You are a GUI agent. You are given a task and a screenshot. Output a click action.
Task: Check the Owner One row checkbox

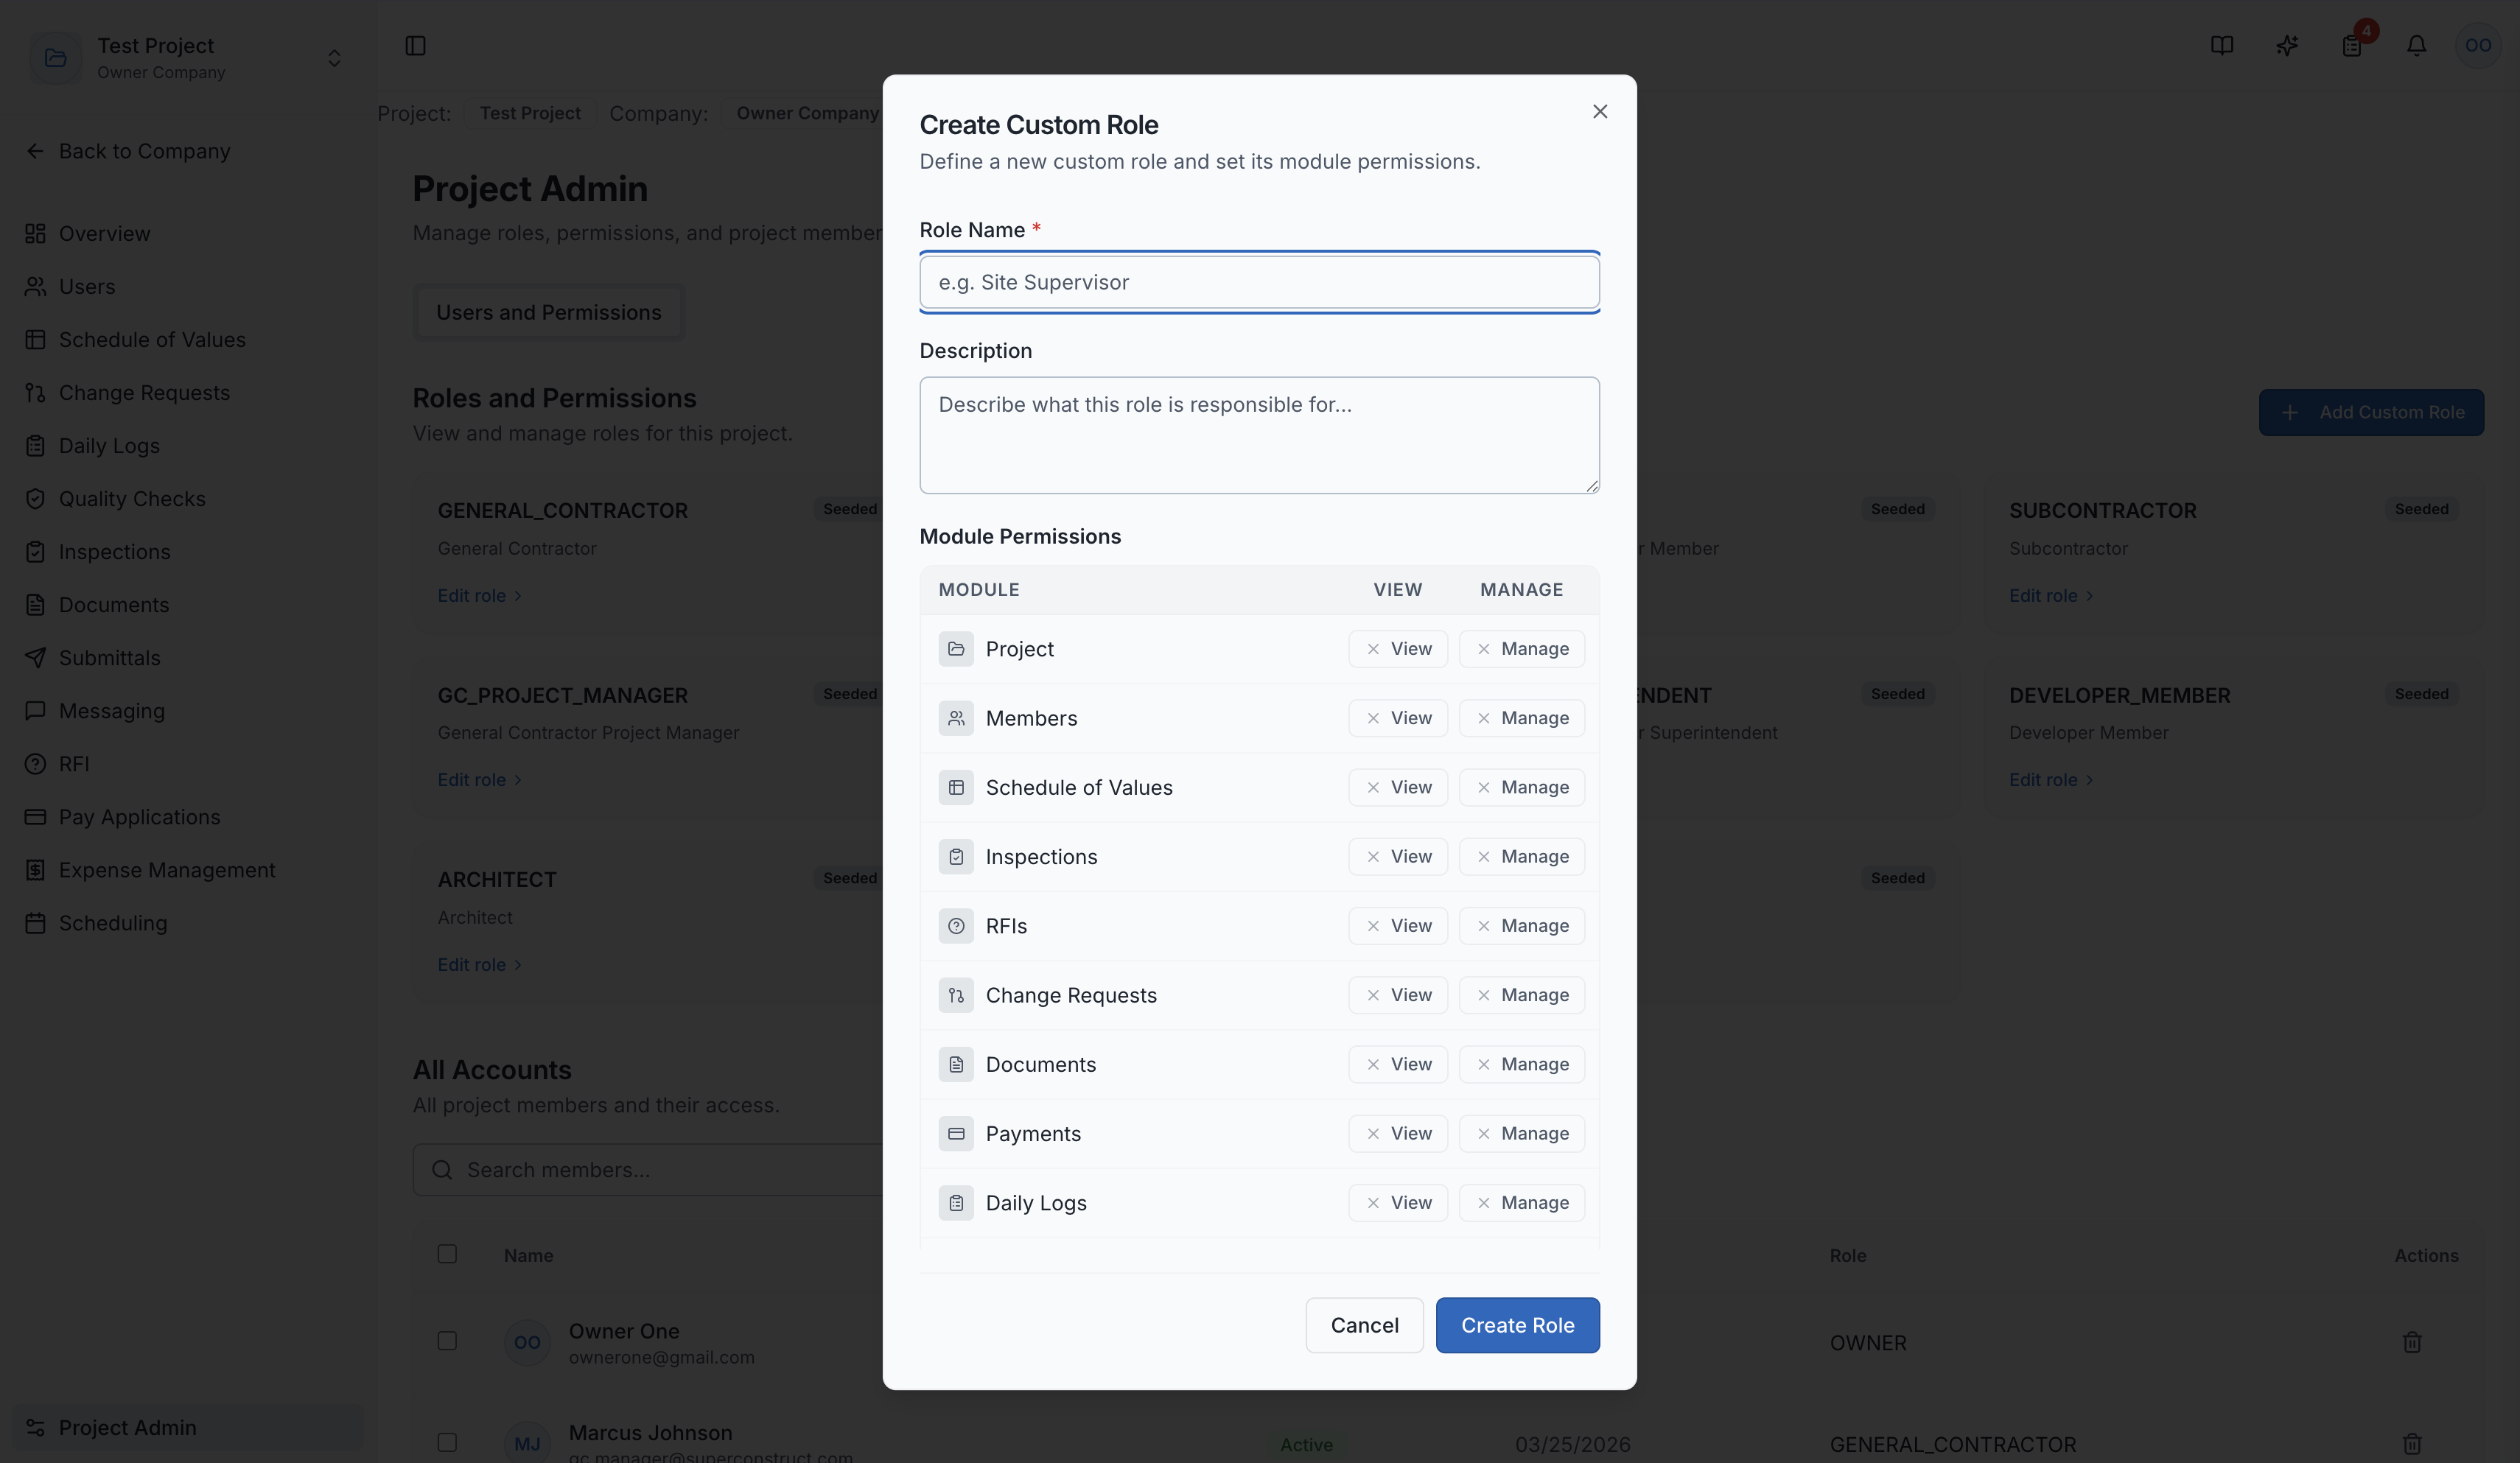(447, 1340)
